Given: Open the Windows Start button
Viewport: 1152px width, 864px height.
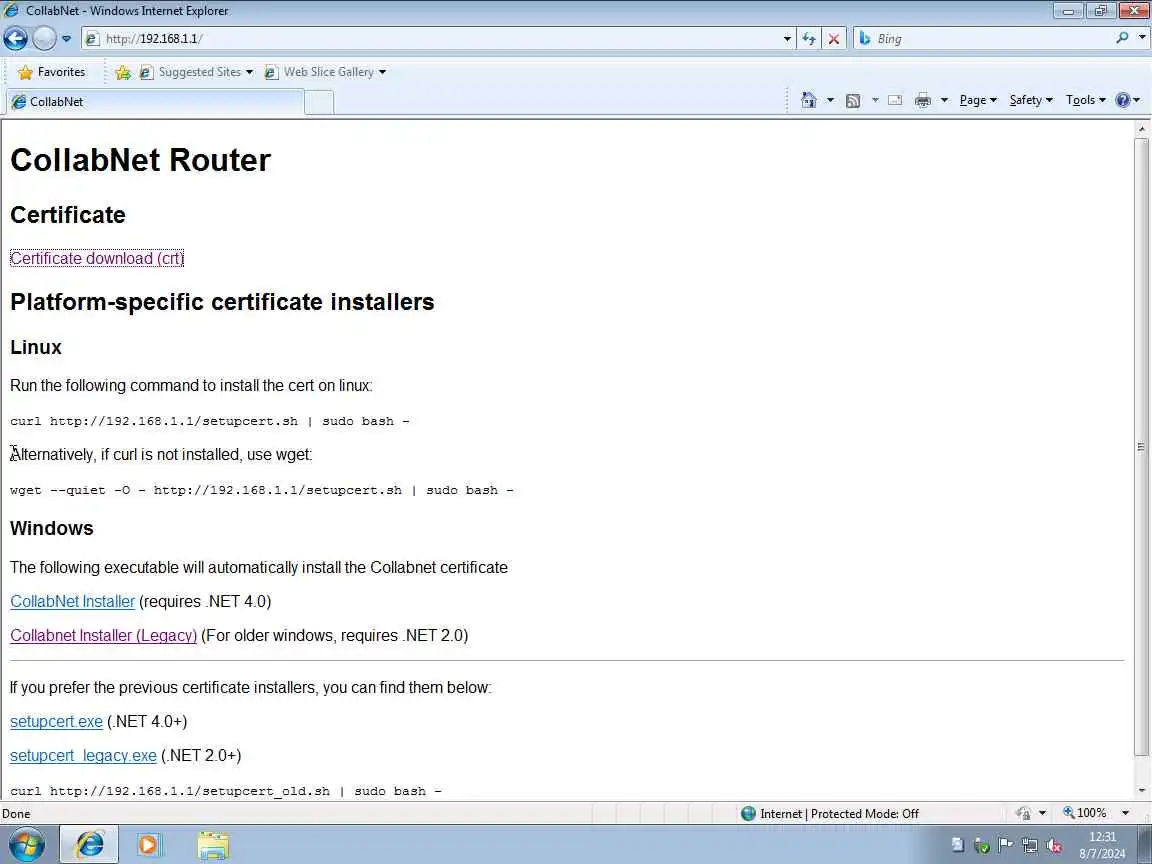Looking at the screenshot, I should (x=26, y=844).
